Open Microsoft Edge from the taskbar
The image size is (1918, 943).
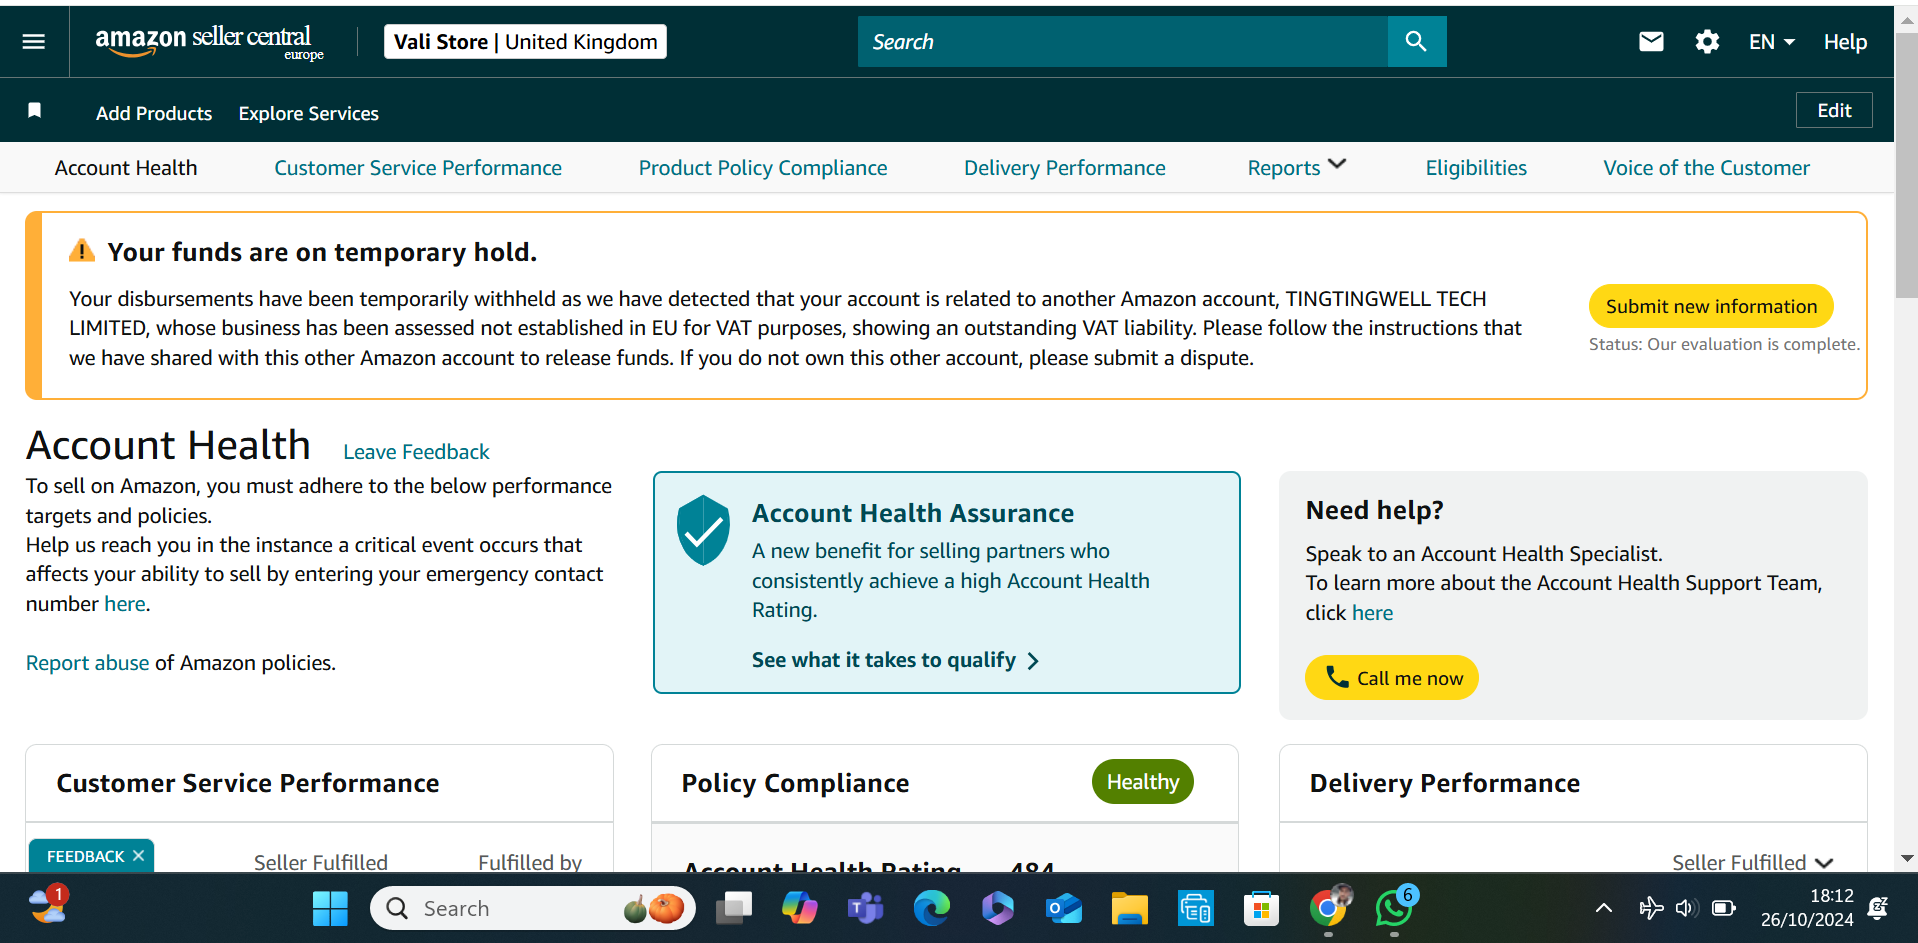point(931,908)
